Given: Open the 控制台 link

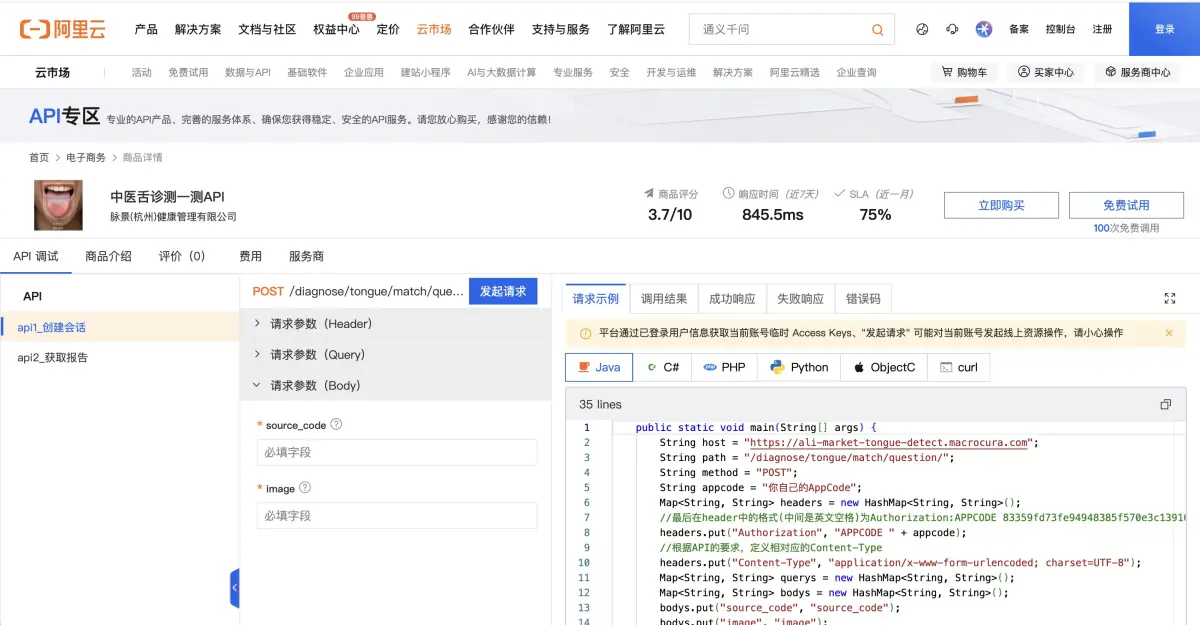Looking at the screenshot, I should coord(1060,29).
